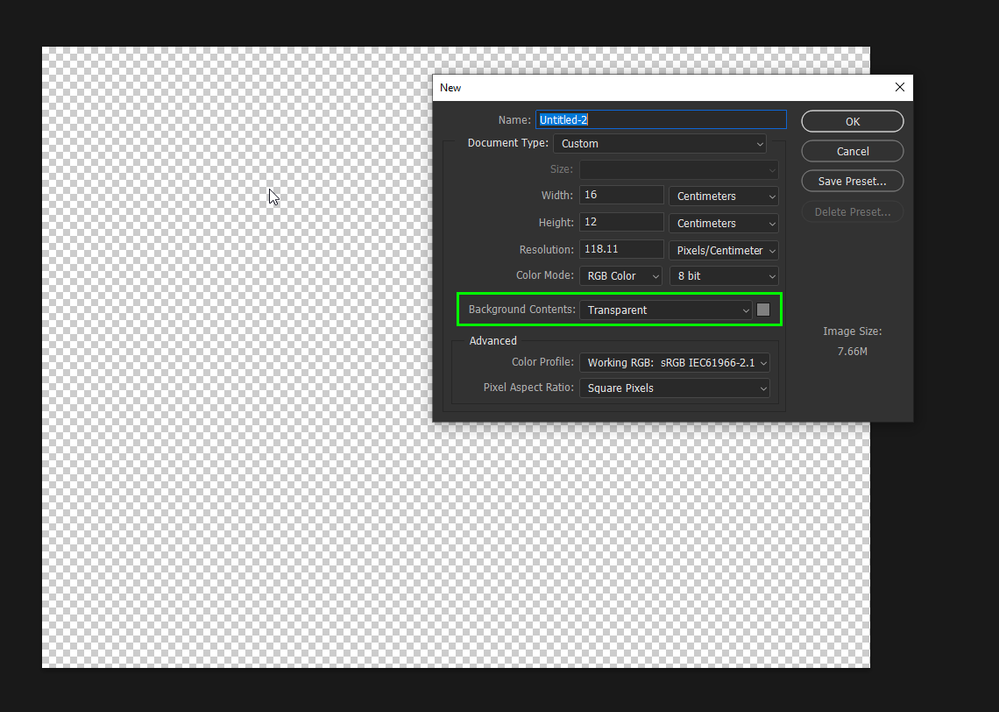Open the Pixel Aspect Ratio dropdown
This screenshot has width=999, height=712.
674,388
